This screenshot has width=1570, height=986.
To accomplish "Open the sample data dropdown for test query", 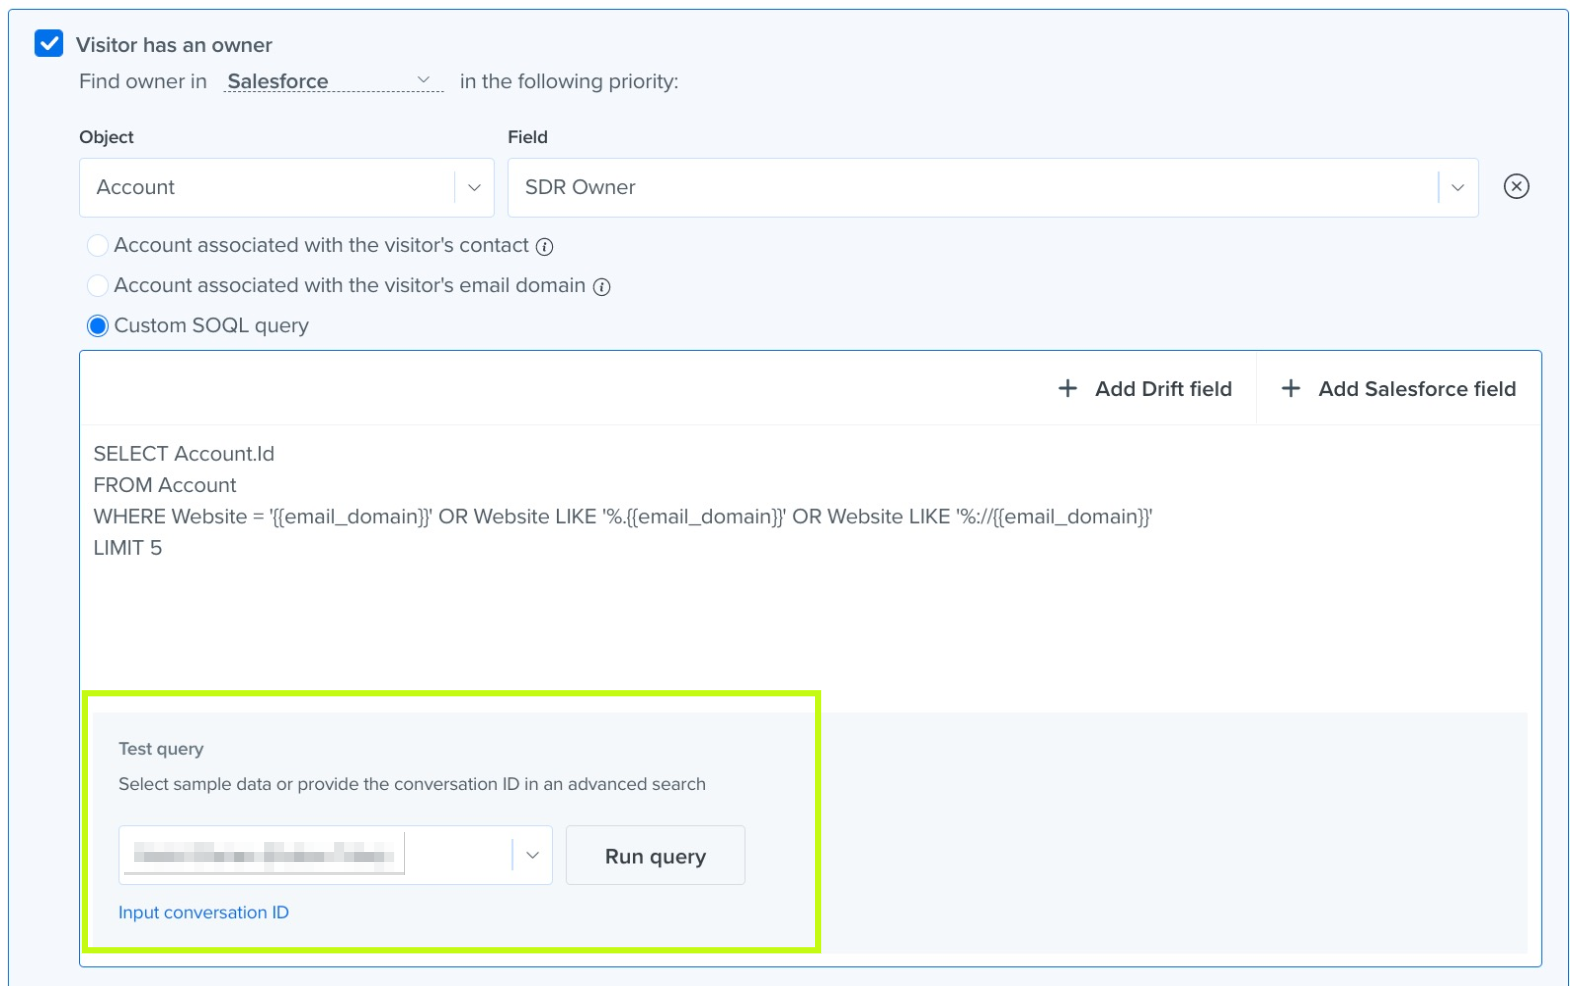I will pyautogui.click(x=335, y=855).
